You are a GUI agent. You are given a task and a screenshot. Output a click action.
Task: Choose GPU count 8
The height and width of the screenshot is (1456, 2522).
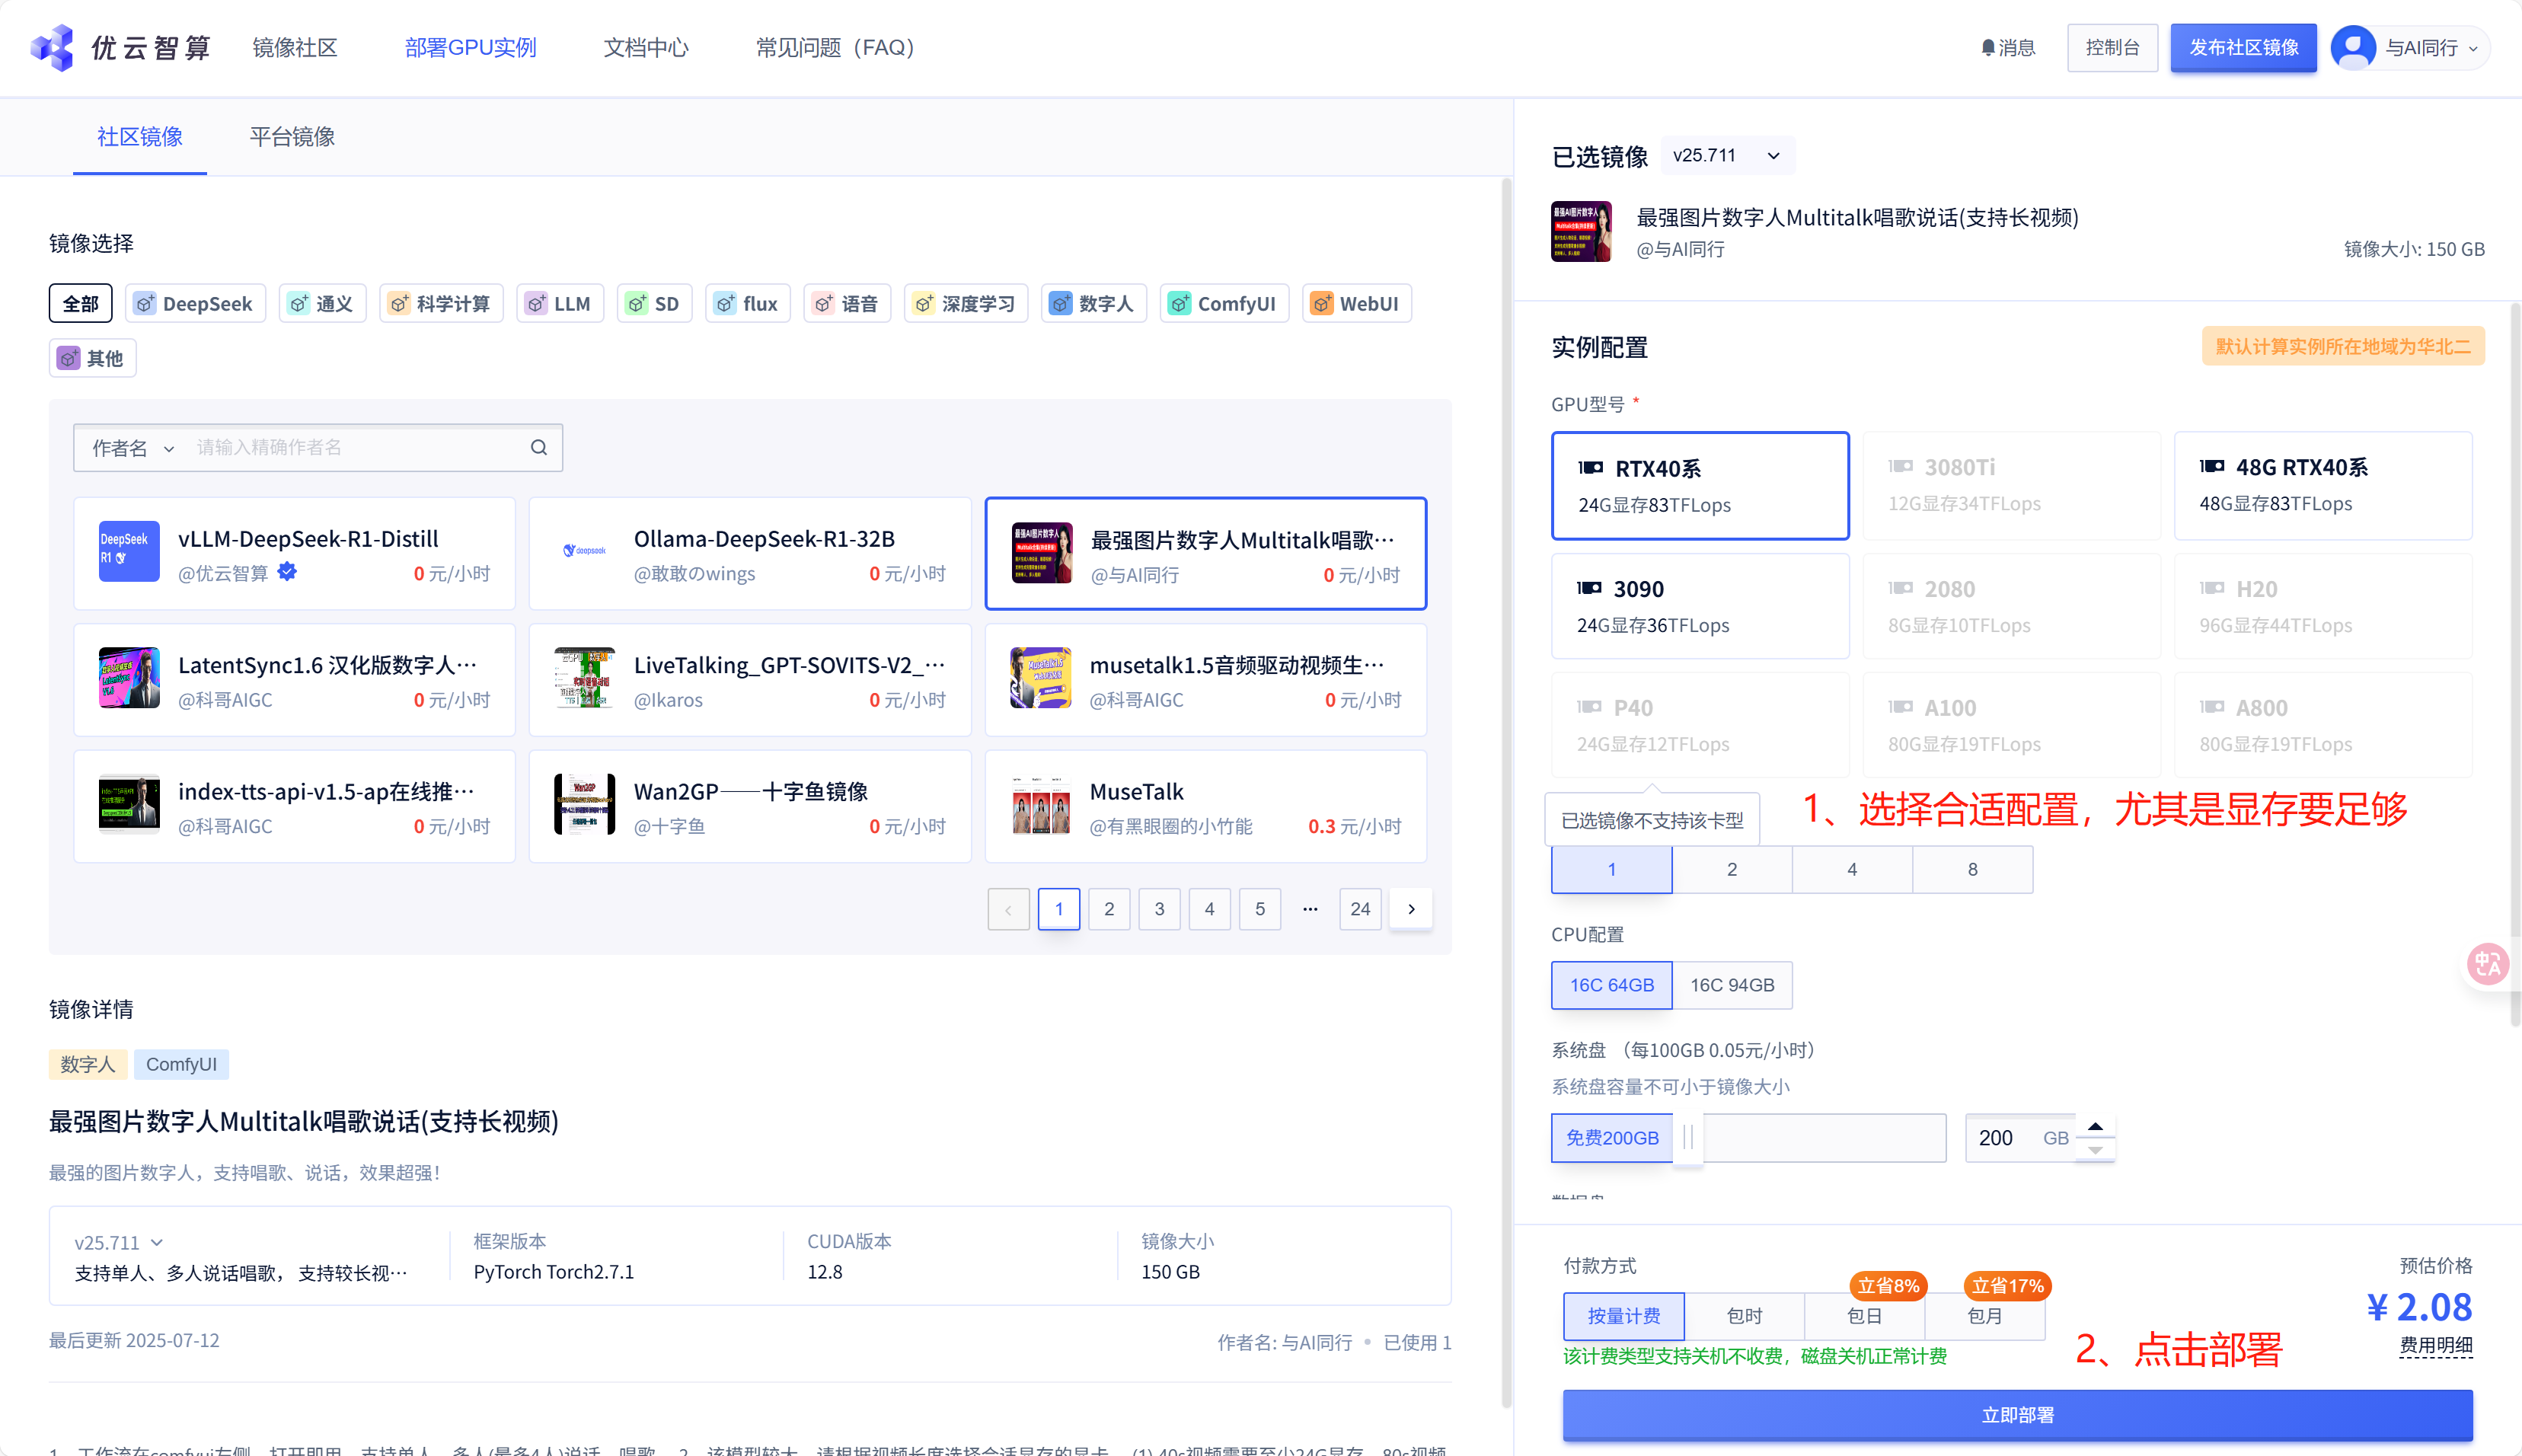[x=1973, y=869]
